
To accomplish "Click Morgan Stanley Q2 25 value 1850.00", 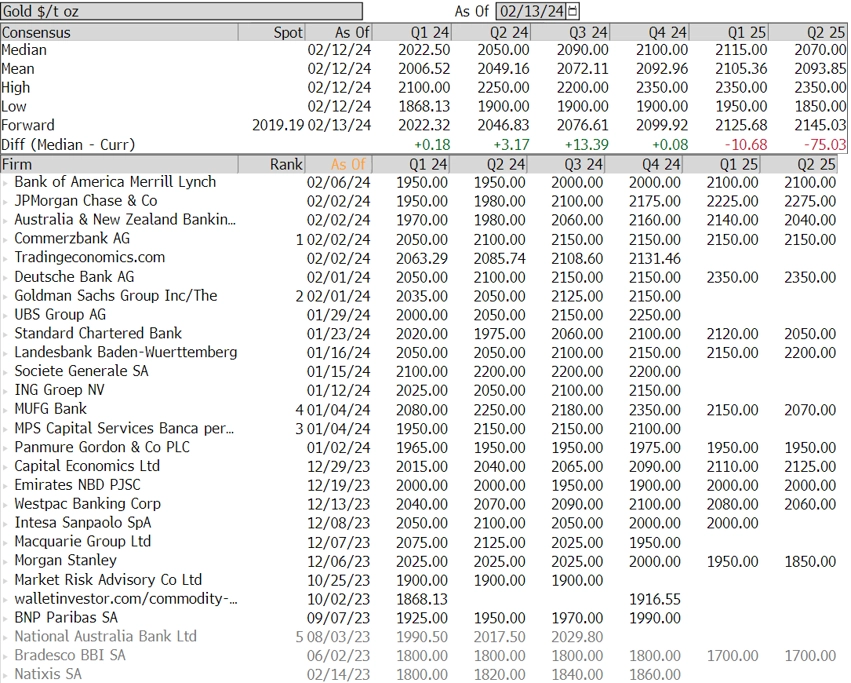I will [x=810, y=561].
